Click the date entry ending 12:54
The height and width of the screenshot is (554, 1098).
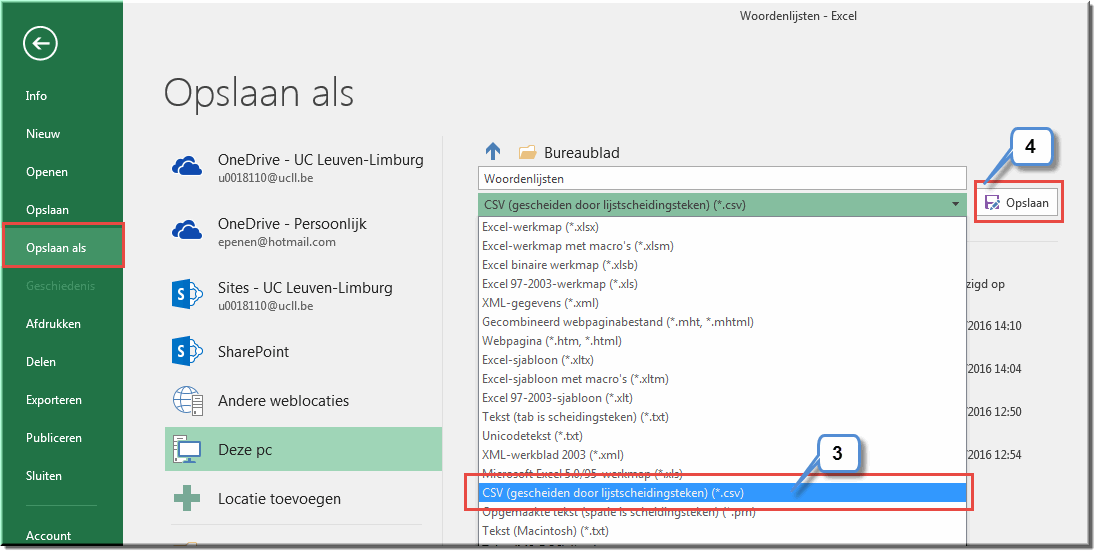994,455
